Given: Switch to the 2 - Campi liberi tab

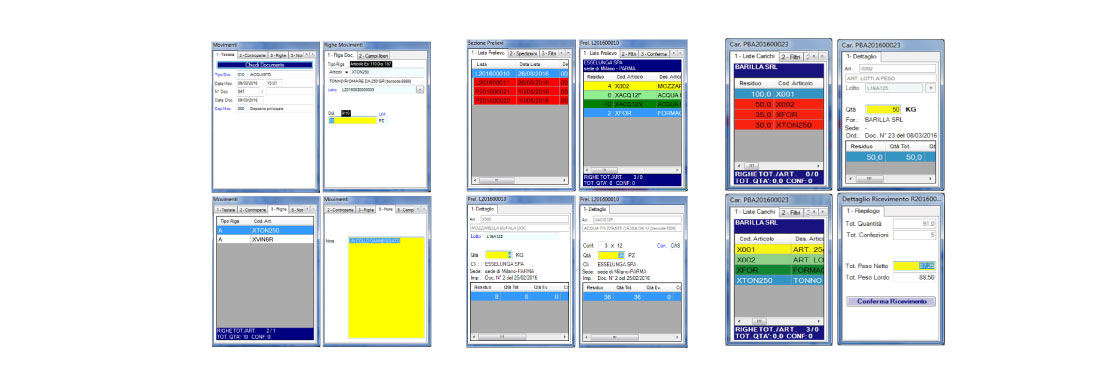Looking at the screenshot, I should click(x=373, y=55).
